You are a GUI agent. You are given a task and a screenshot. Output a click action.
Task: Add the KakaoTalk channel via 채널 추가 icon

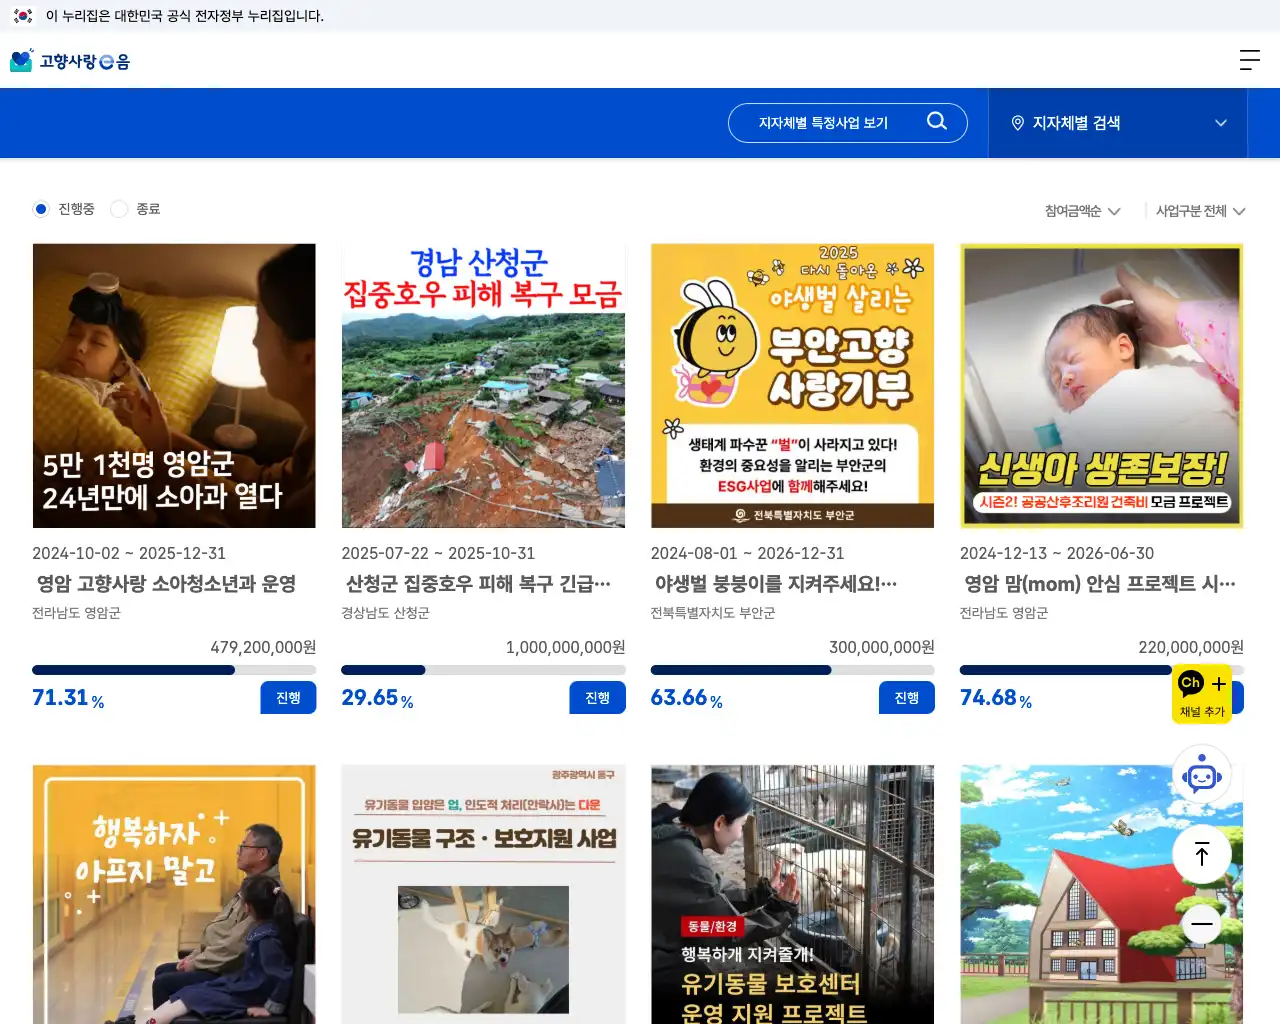tap(1204, 694)
